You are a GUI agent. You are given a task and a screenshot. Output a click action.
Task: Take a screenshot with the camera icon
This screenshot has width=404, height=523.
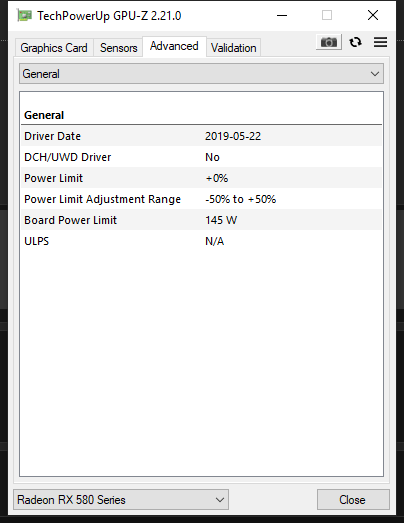pos(329,42)
